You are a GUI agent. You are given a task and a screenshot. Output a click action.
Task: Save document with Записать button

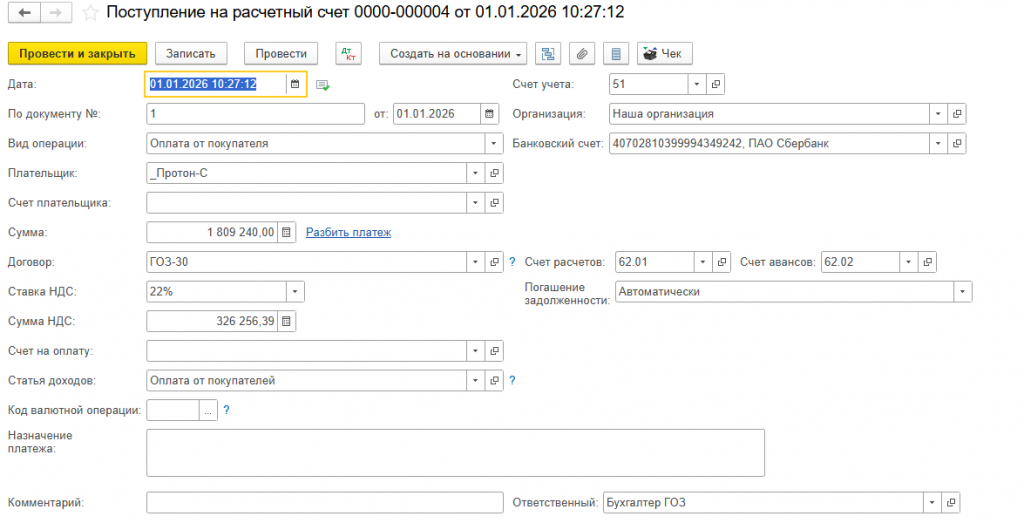point(191,54)
